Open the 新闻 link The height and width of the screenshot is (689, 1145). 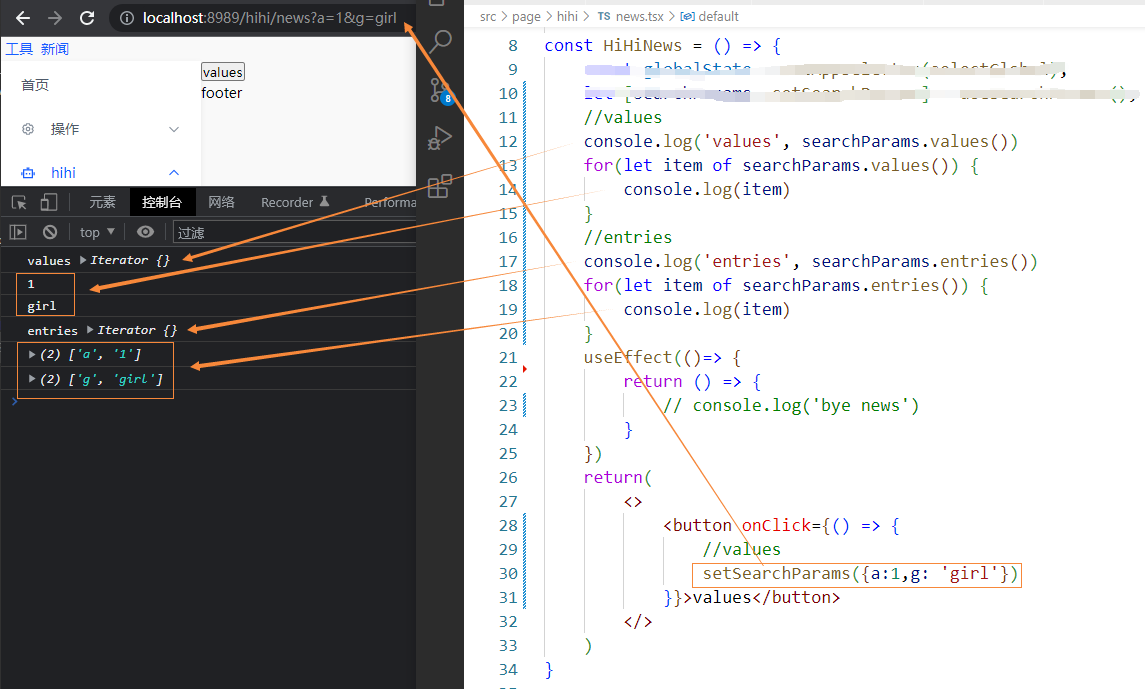point(55,49)
